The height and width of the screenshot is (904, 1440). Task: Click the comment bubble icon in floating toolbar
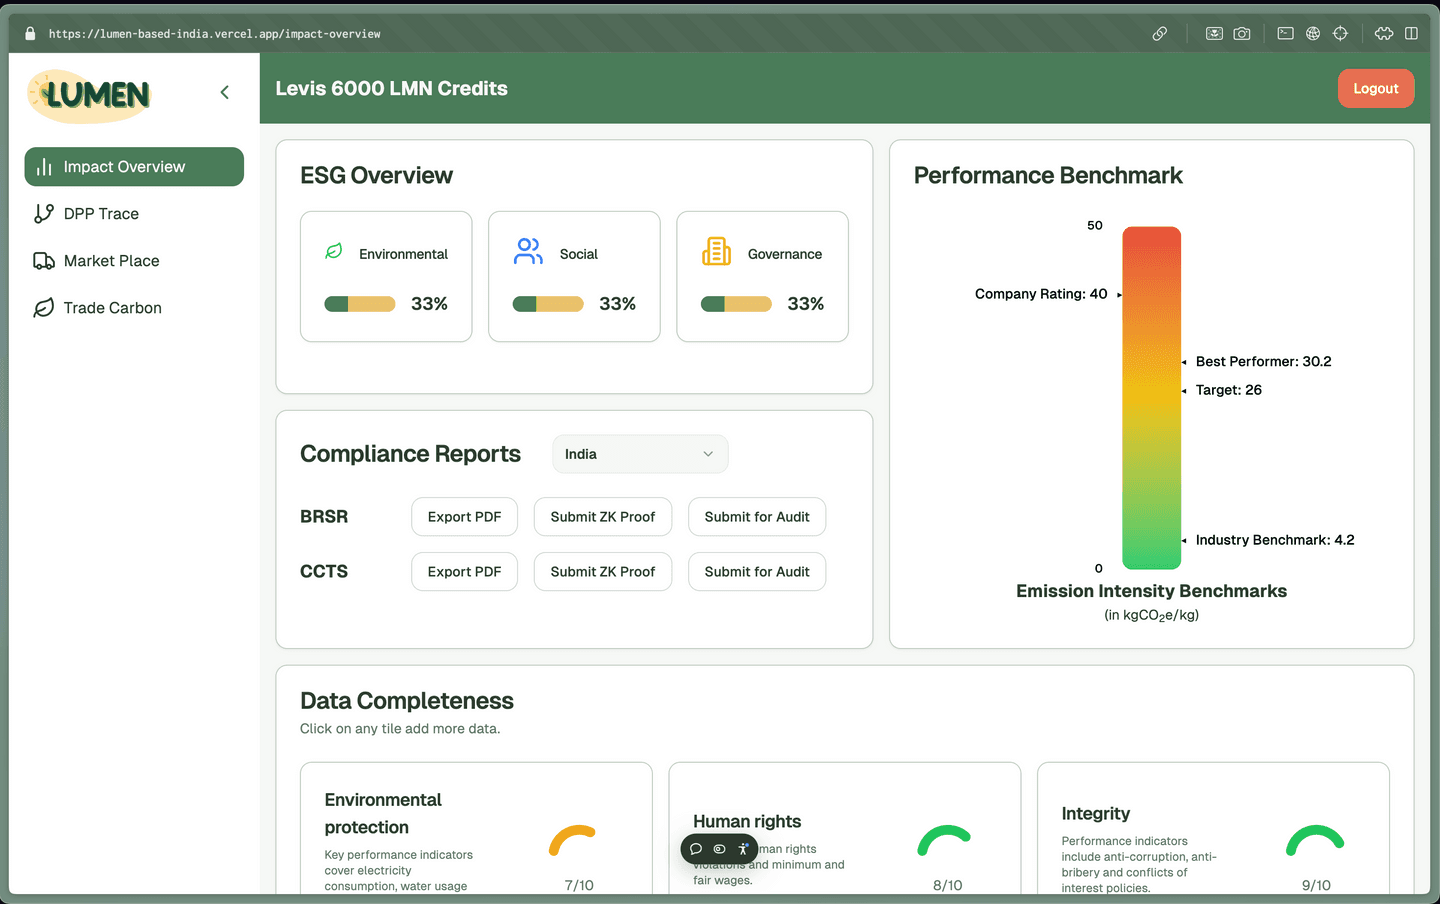(x=696, y=849)
